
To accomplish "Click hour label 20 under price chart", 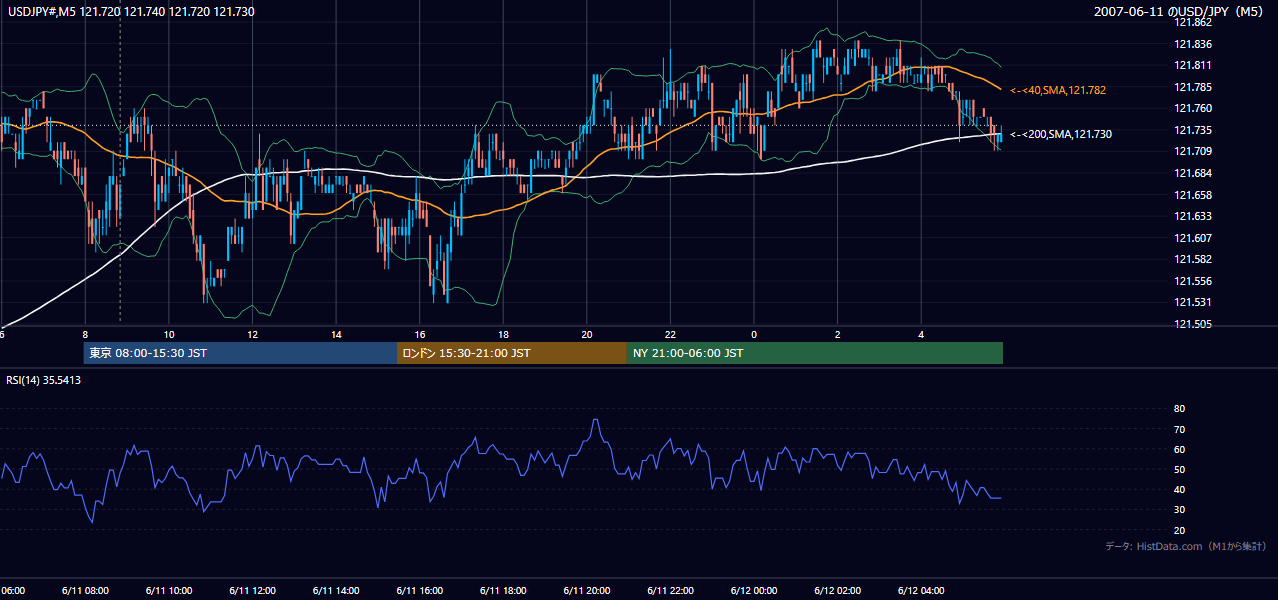I will pos(587,334).
